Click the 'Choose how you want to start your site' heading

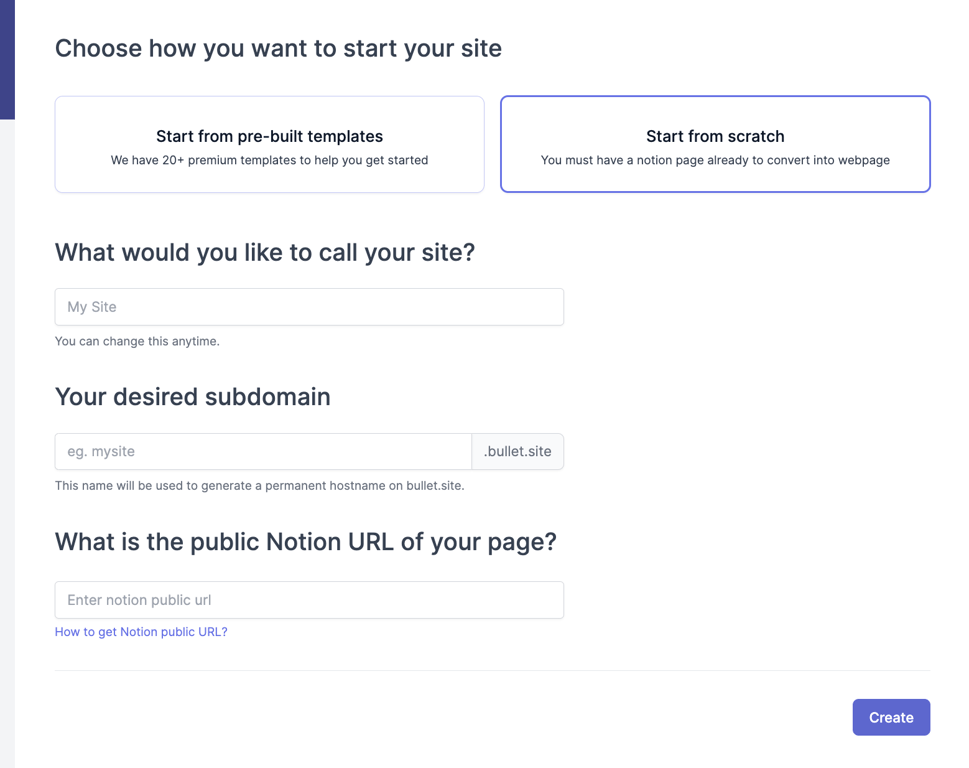click(278, 48)
